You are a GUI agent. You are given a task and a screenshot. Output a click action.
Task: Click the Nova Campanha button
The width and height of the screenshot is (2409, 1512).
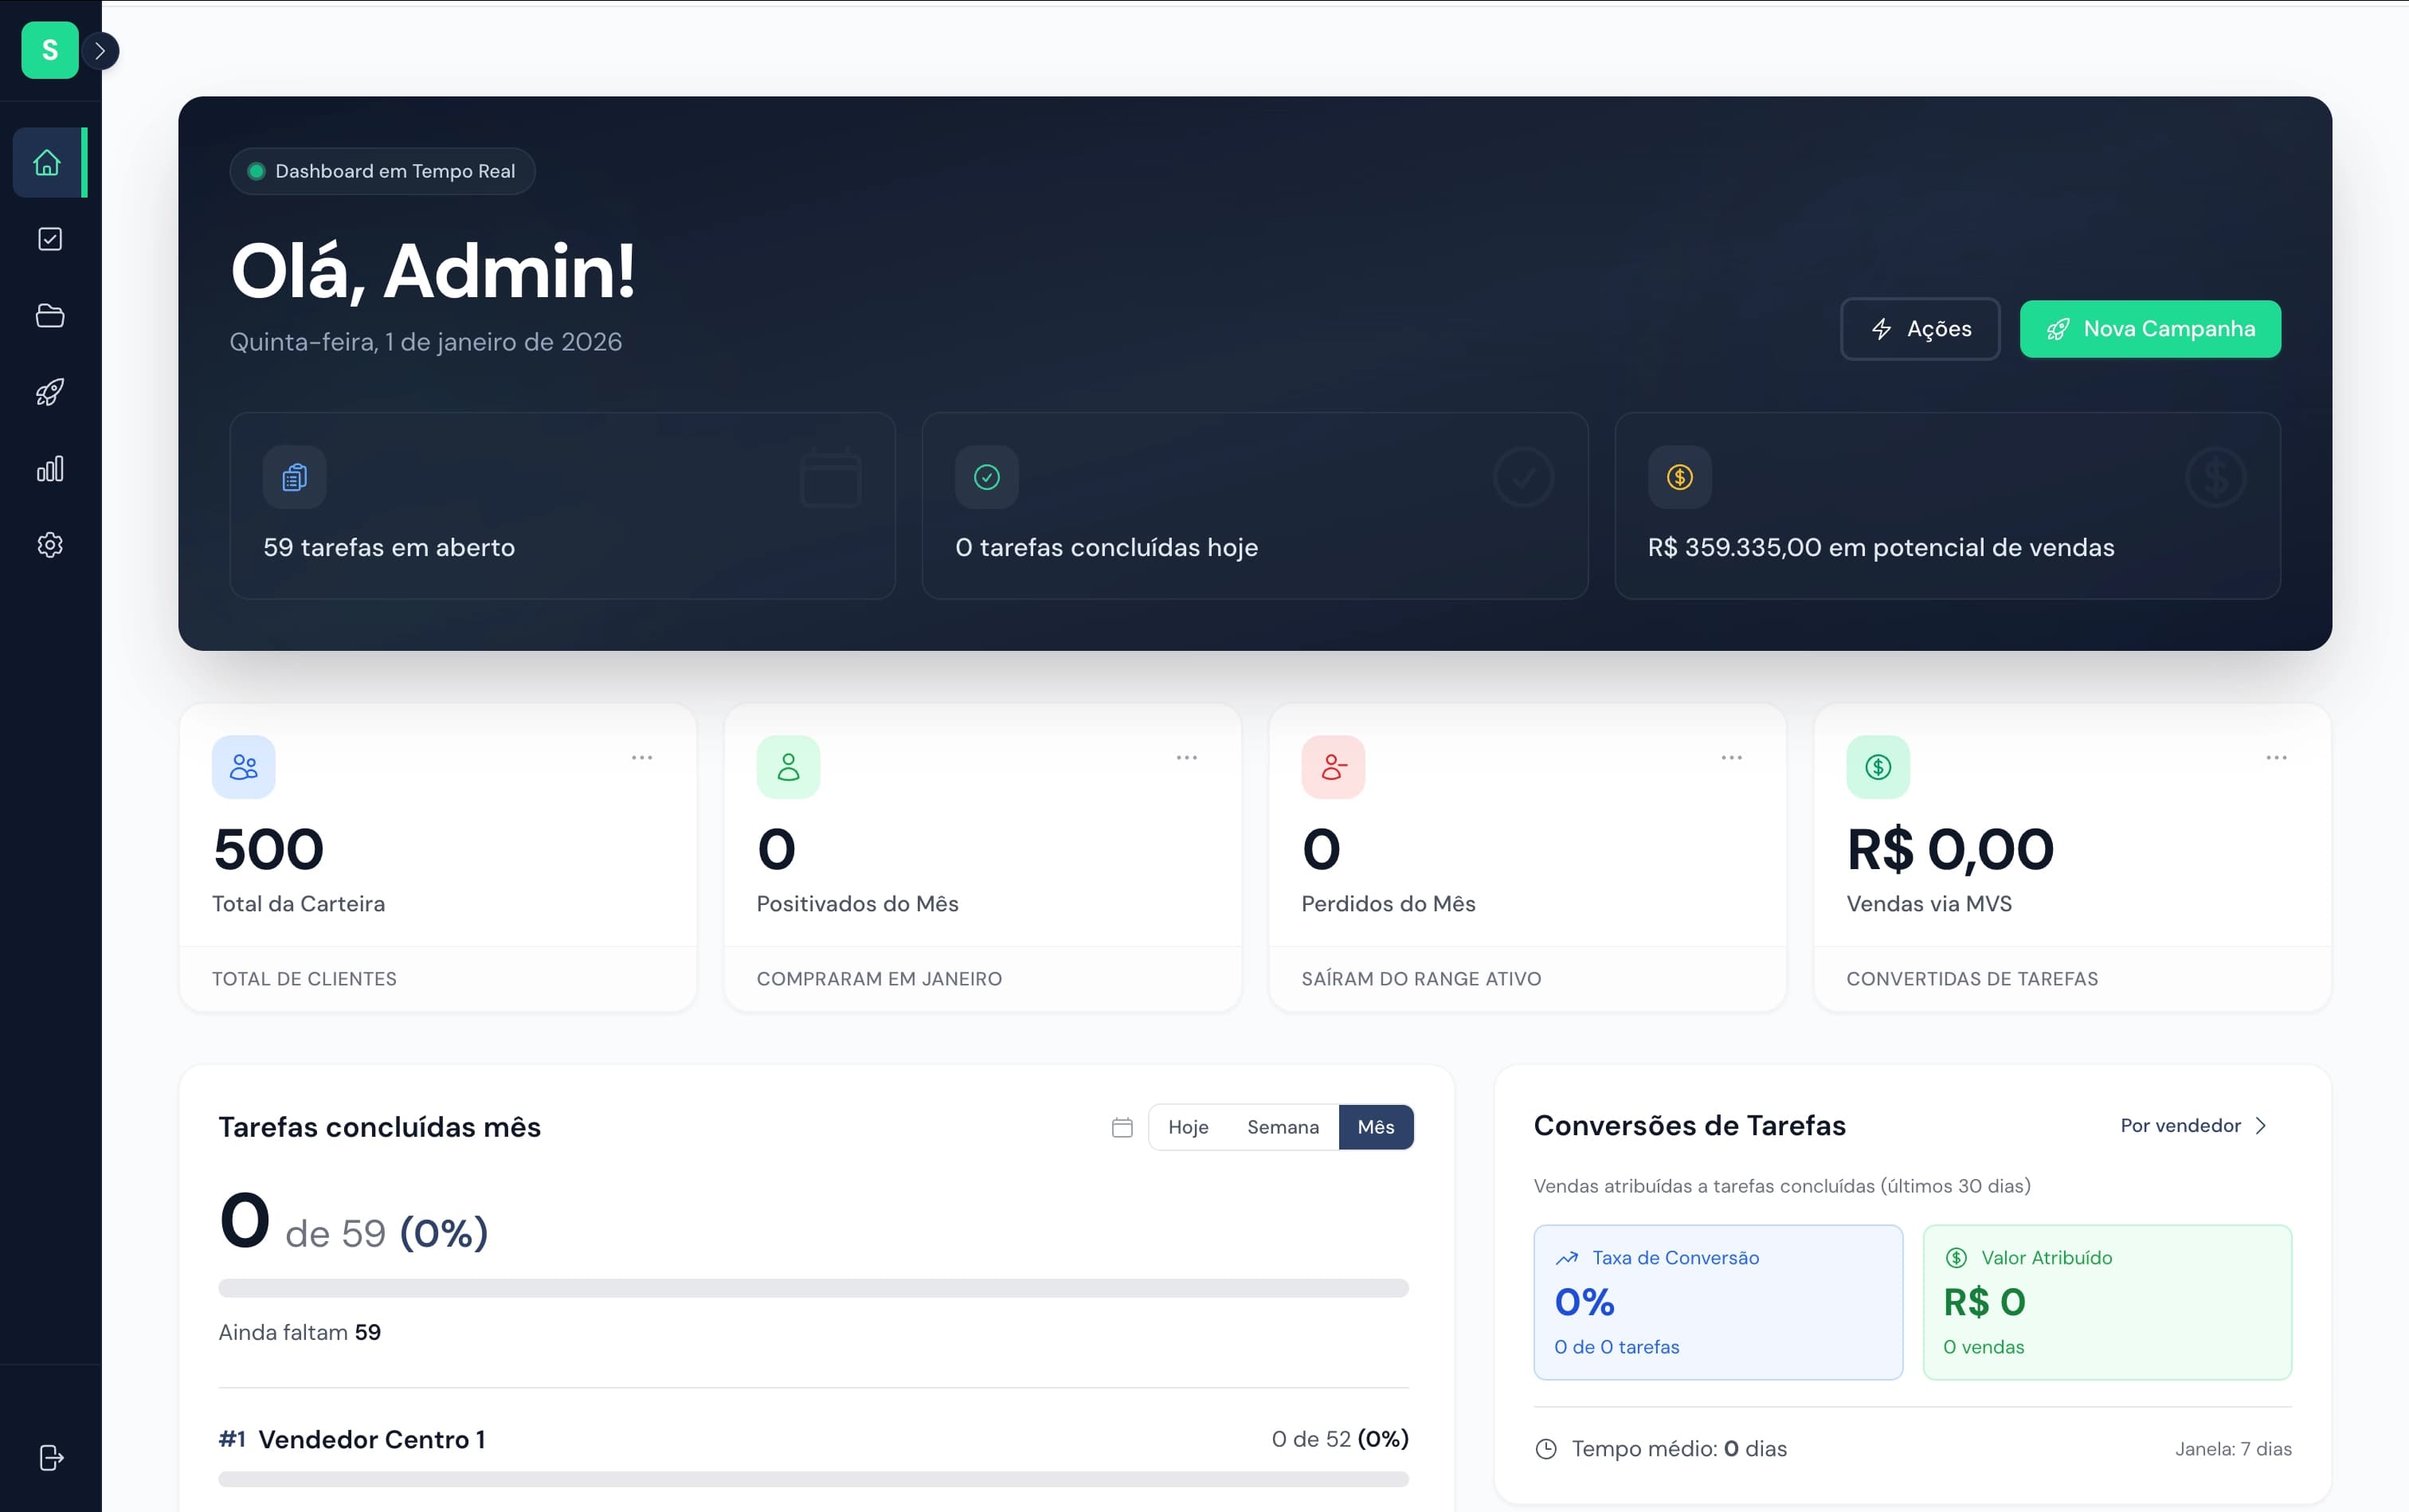[2149, 328]
